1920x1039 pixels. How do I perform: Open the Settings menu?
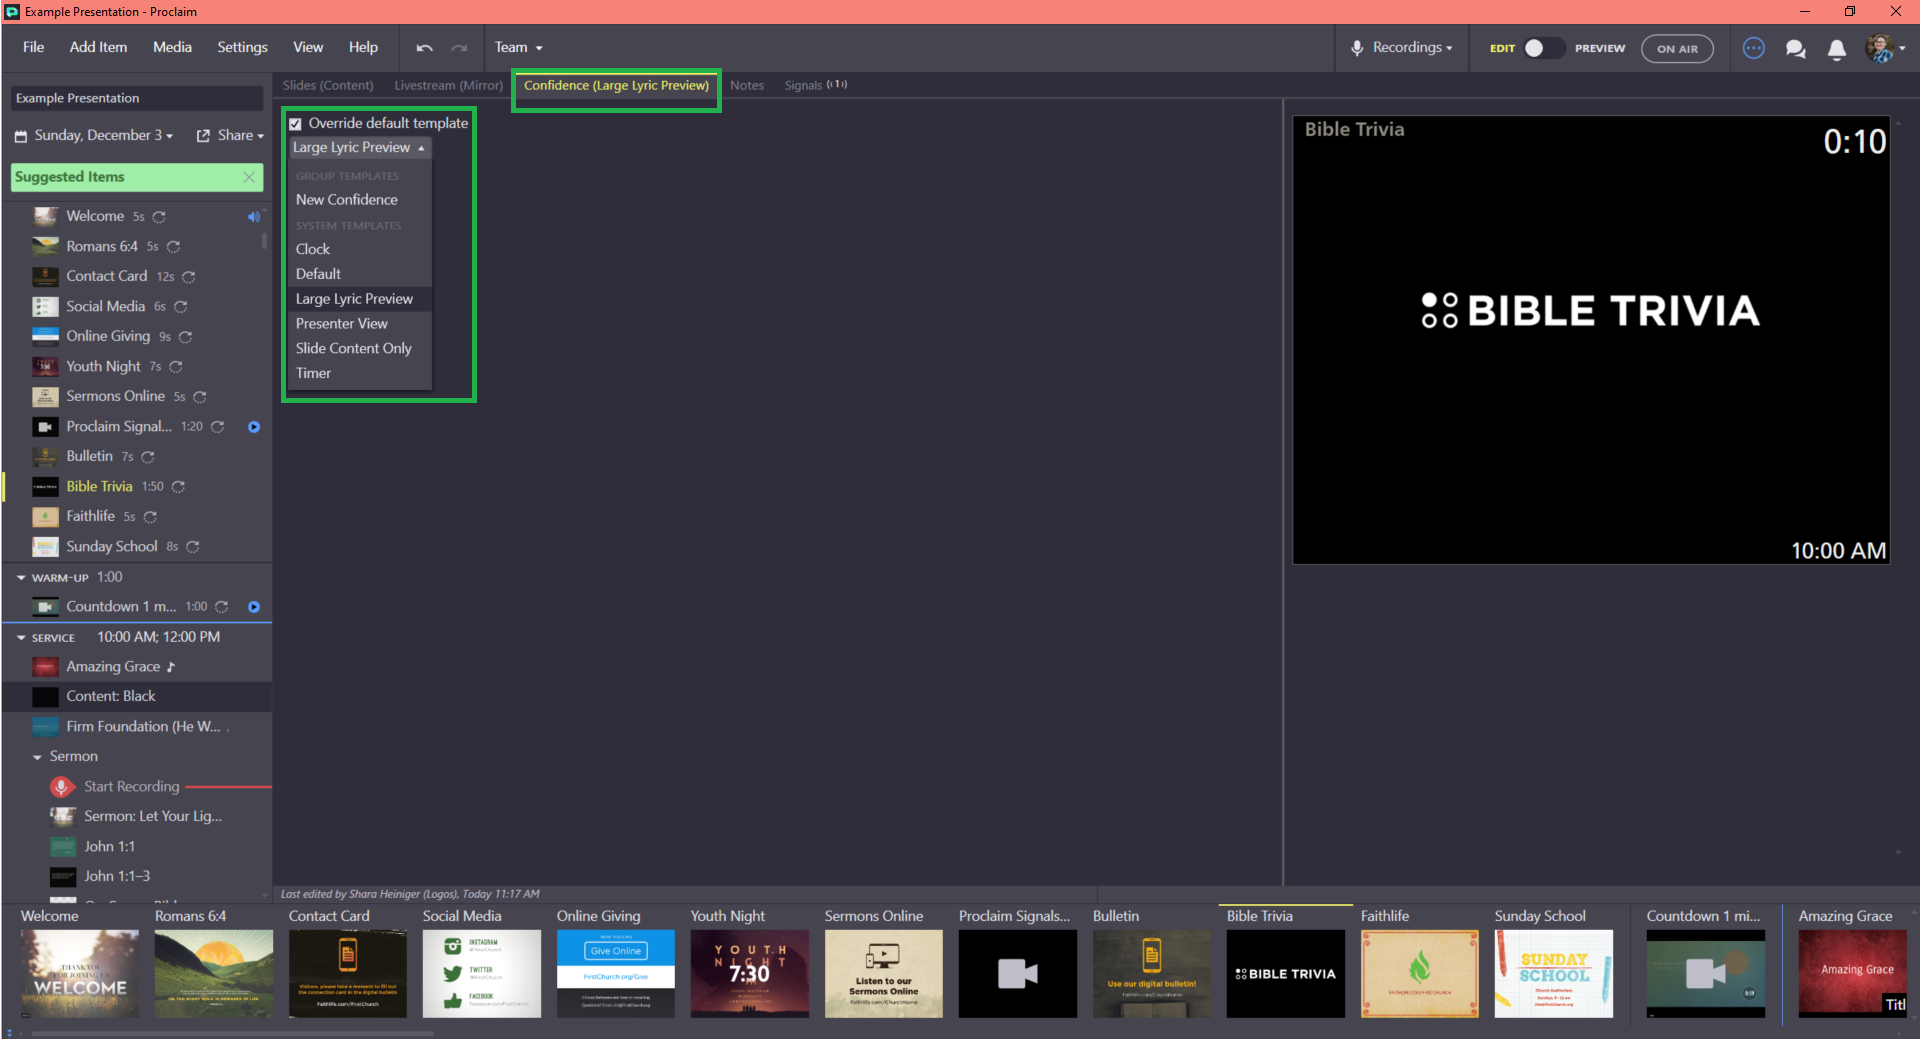tap(242, 47)
